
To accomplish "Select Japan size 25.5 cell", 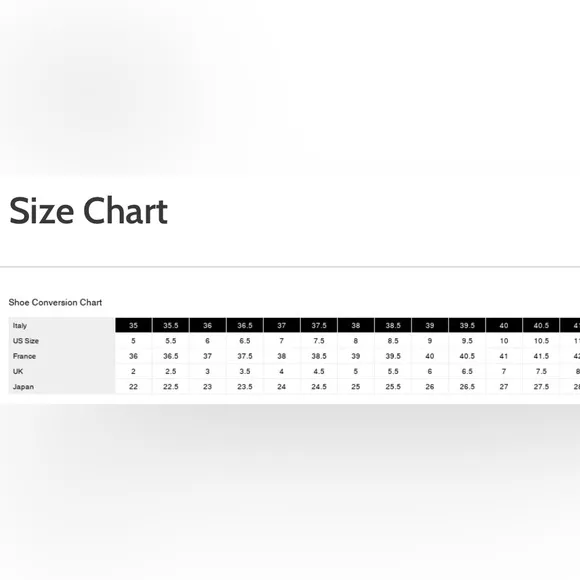I will (x=393, y=387).
